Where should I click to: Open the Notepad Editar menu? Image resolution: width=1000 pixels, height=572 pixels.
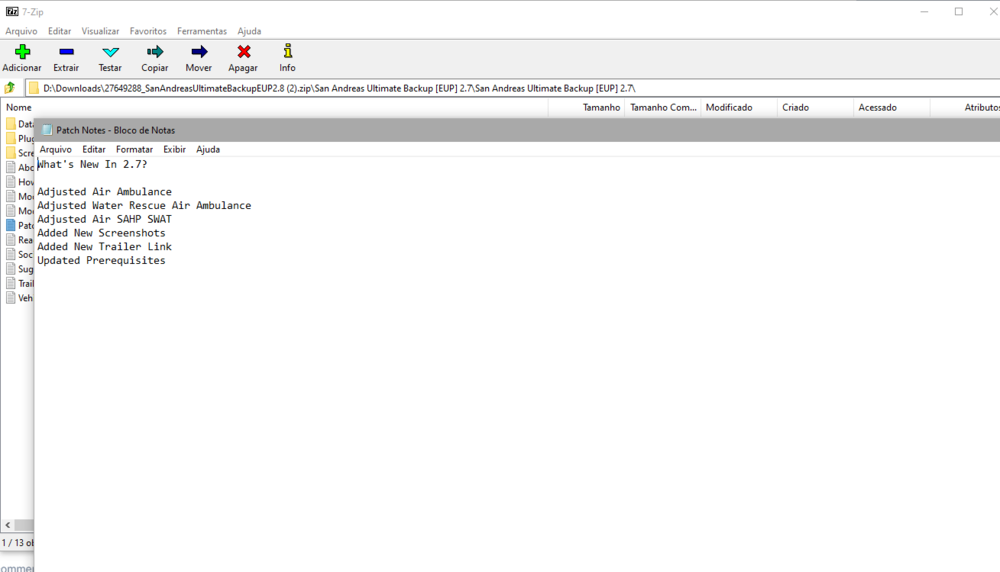[x=94, y=149]
